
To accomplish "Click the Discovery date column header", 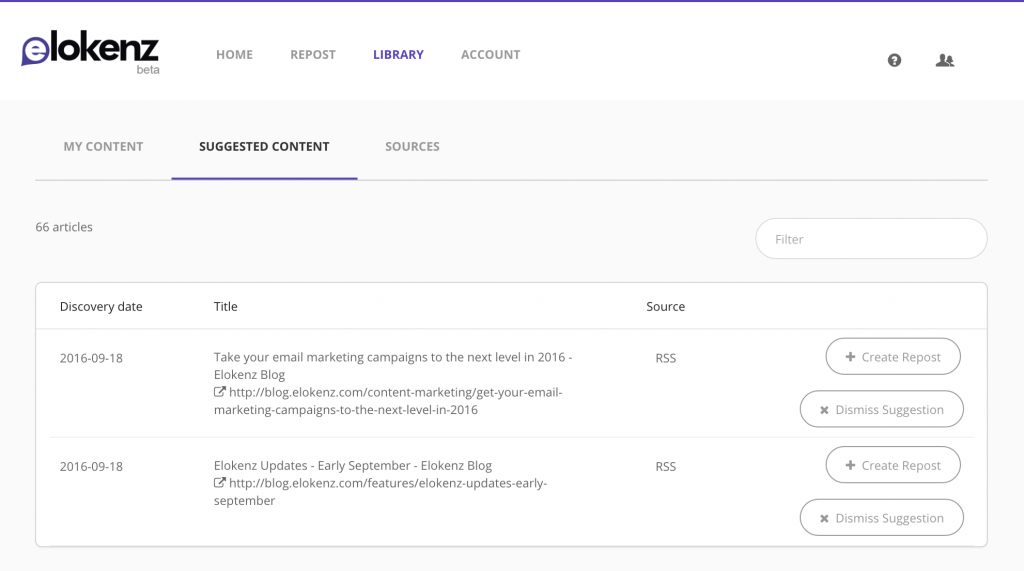I will (101, 307).
